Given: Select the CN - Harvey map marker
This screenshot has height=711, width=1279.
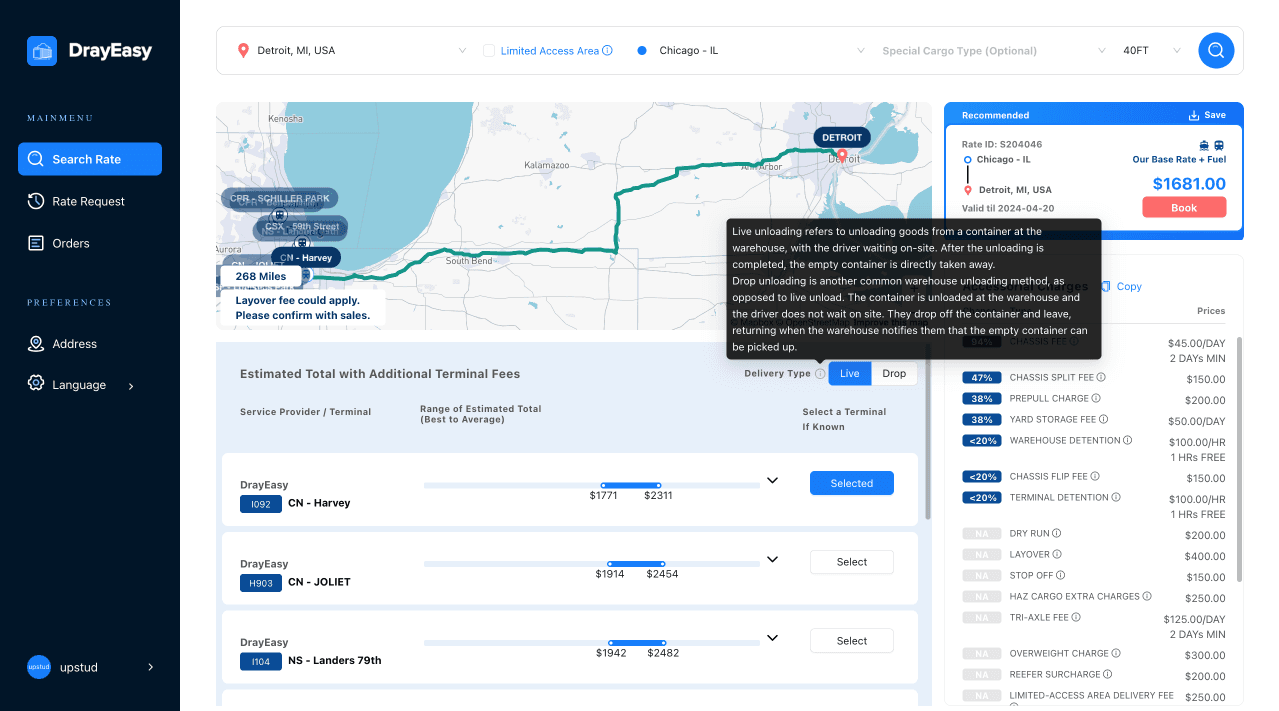Looking at the screenshot, I should click(x=306, y=258).
